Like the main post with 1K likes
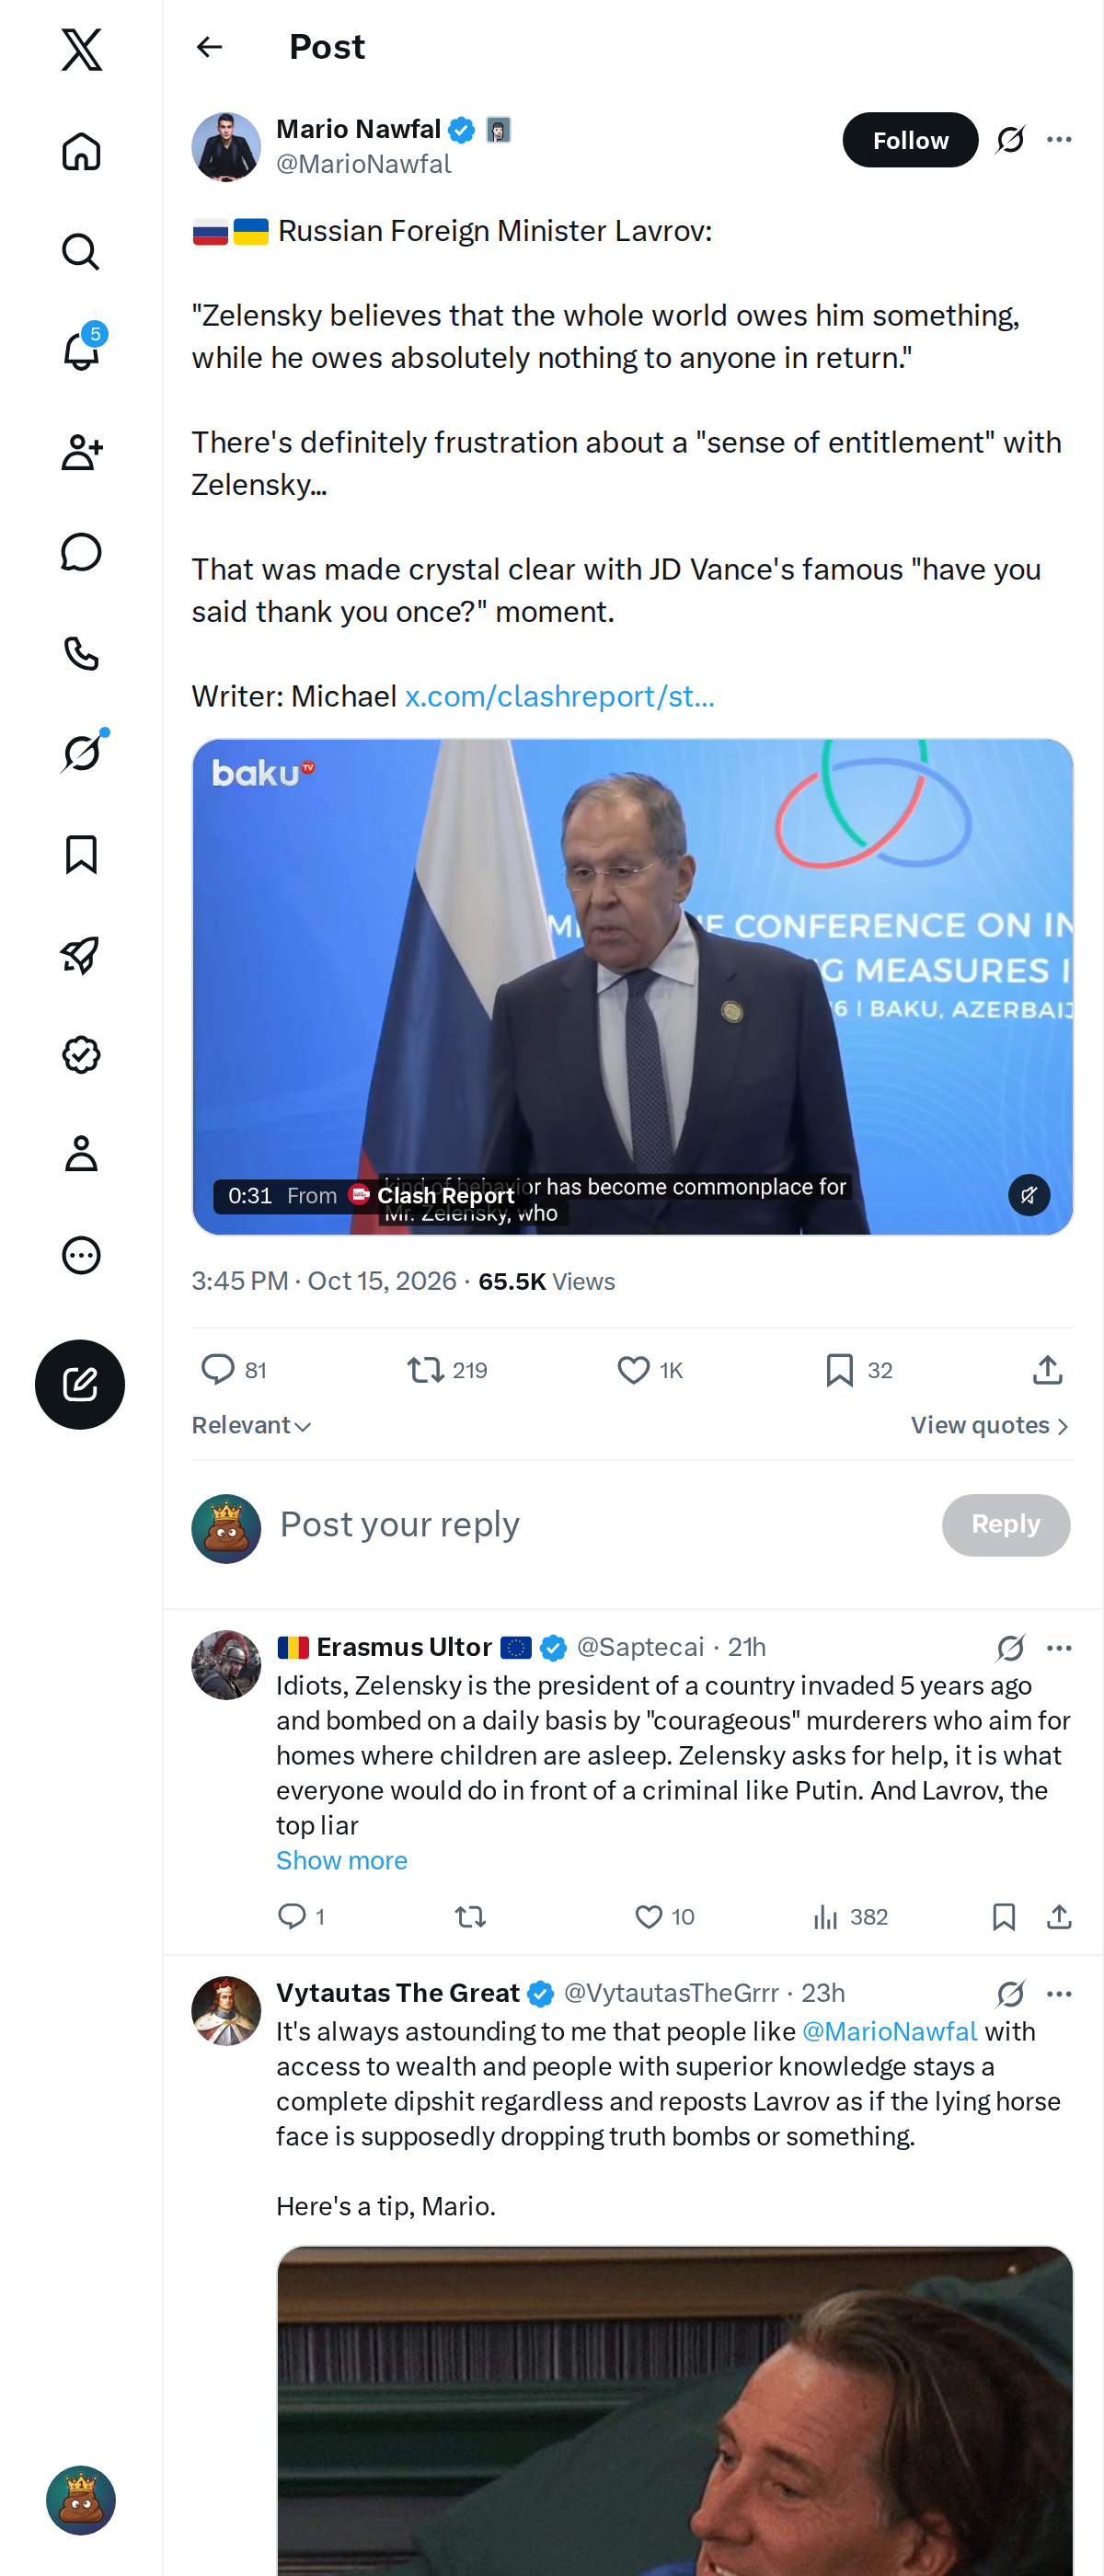Viewport: 1104px width, 2576px height. [x=649, y=1369]
